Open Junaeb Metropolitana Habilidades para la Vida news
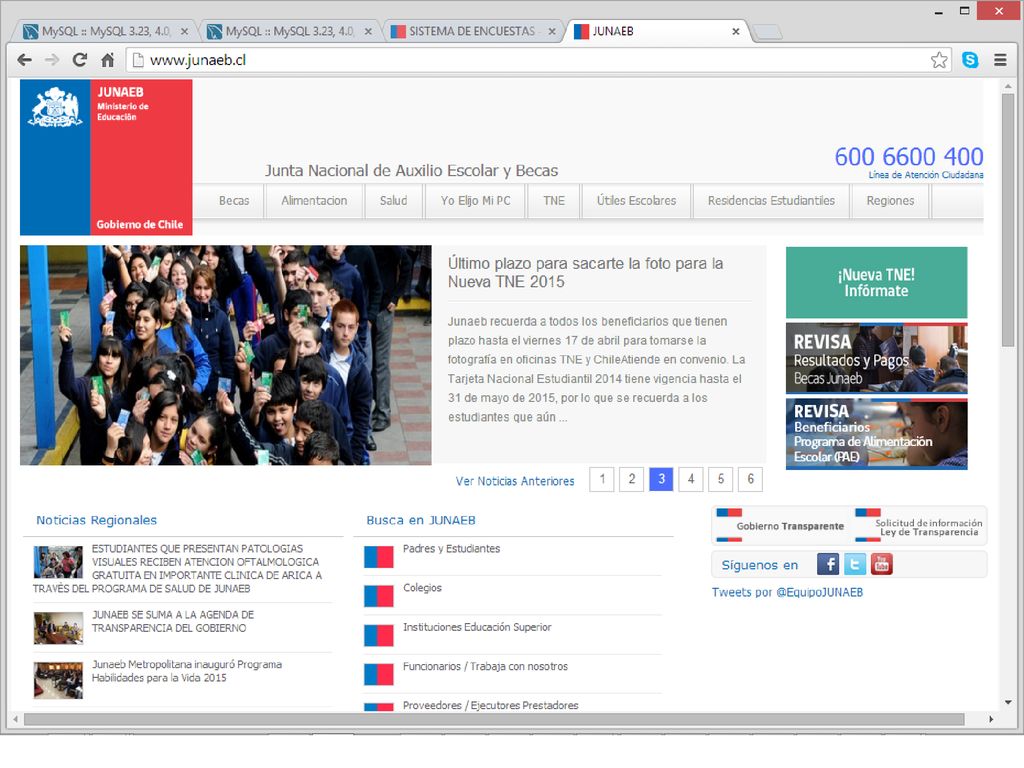Image resolution: width=1024 pixels, height=768 pixels. pos(187,671)
